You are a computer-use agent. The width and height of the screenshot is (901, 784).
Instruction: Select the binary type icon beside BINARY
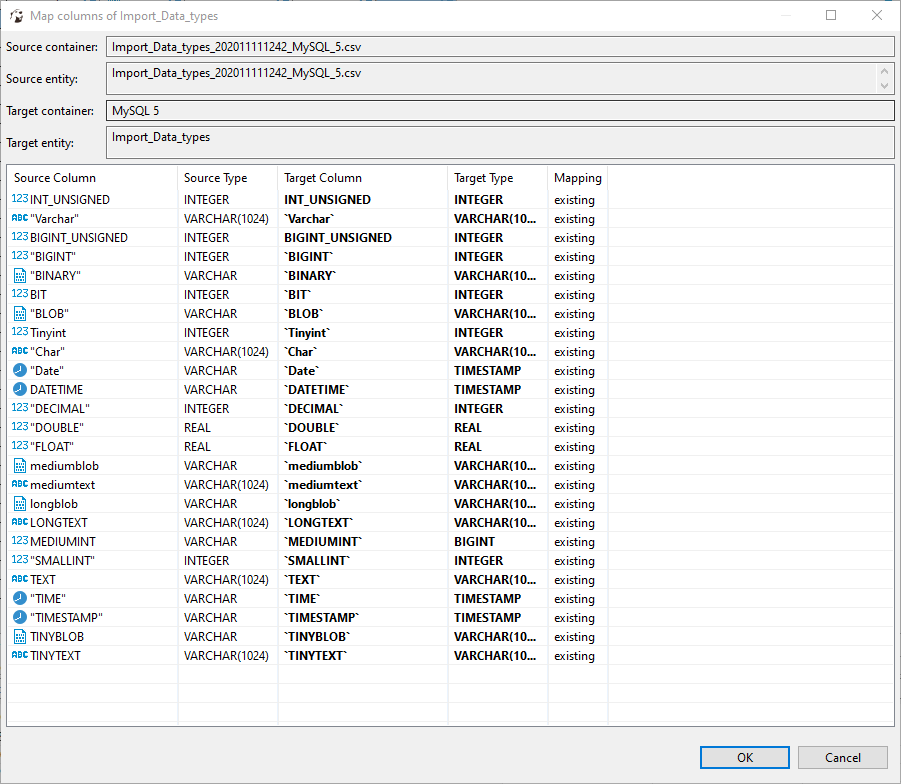pyautogui.click(x=18, y=275)
